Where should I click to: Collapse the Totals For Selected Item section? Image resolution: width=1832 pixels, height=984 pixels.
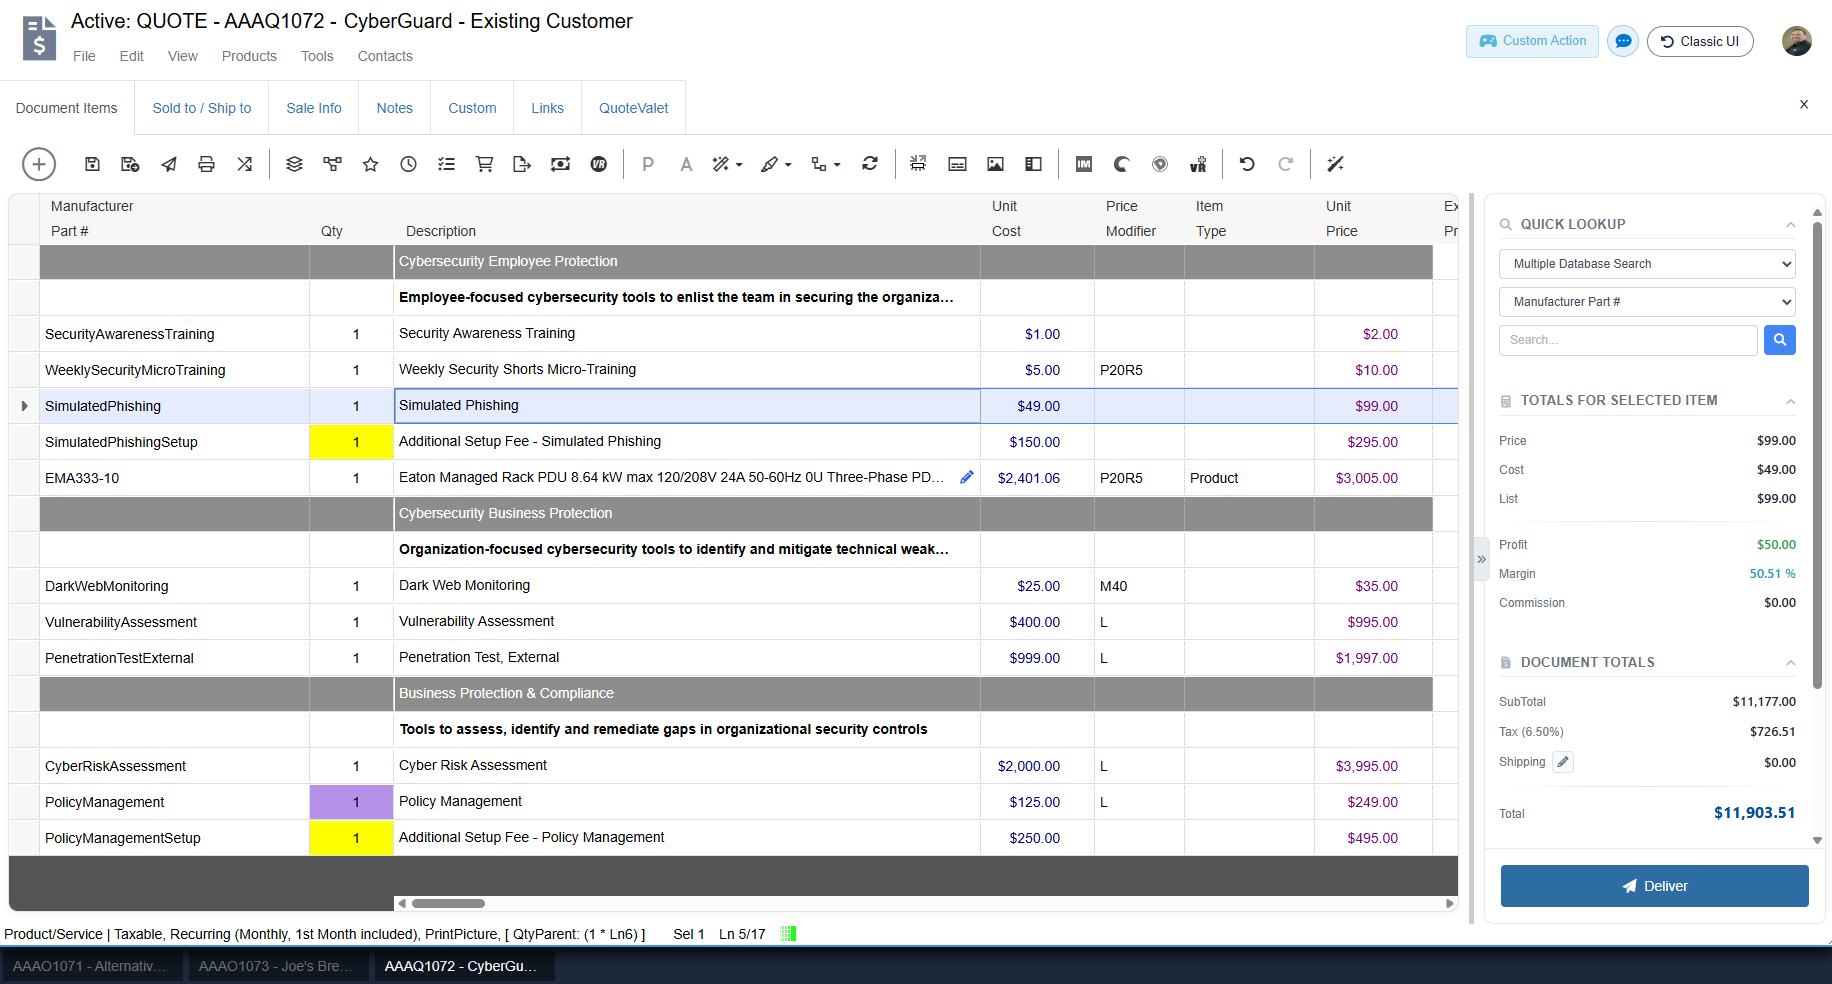[x=1790, y=401]
